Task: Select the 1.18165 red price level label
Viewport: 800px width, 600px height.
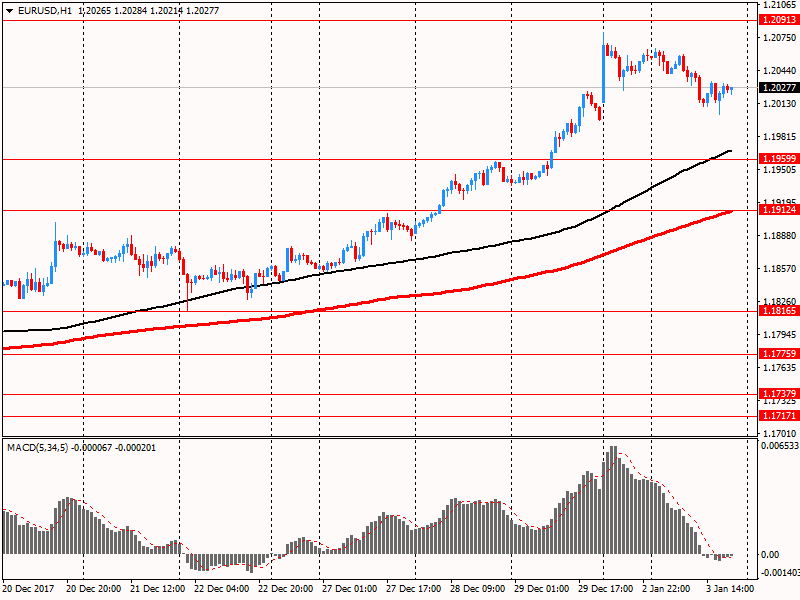Action: tap(779, 311)
